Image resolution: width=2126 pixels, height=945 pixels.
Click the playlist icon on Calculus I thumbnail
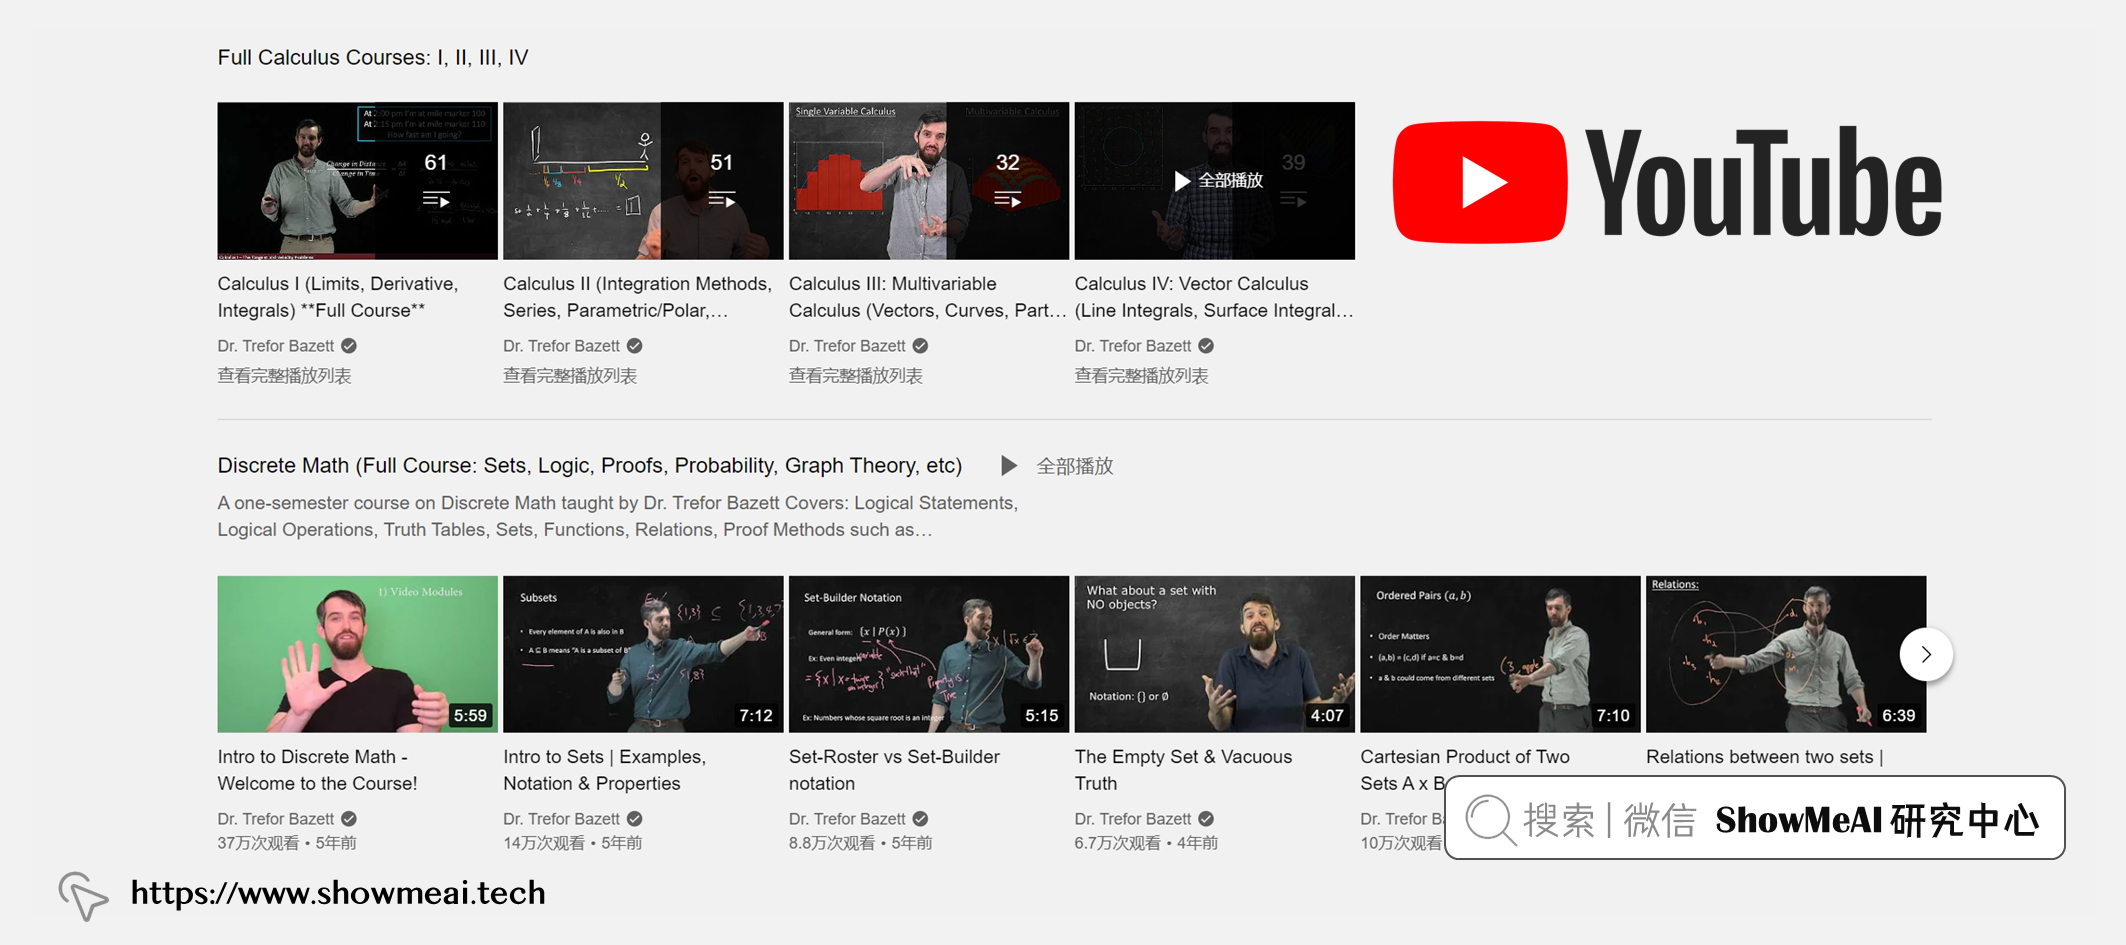pyautogui.click(x=436, y=200)
